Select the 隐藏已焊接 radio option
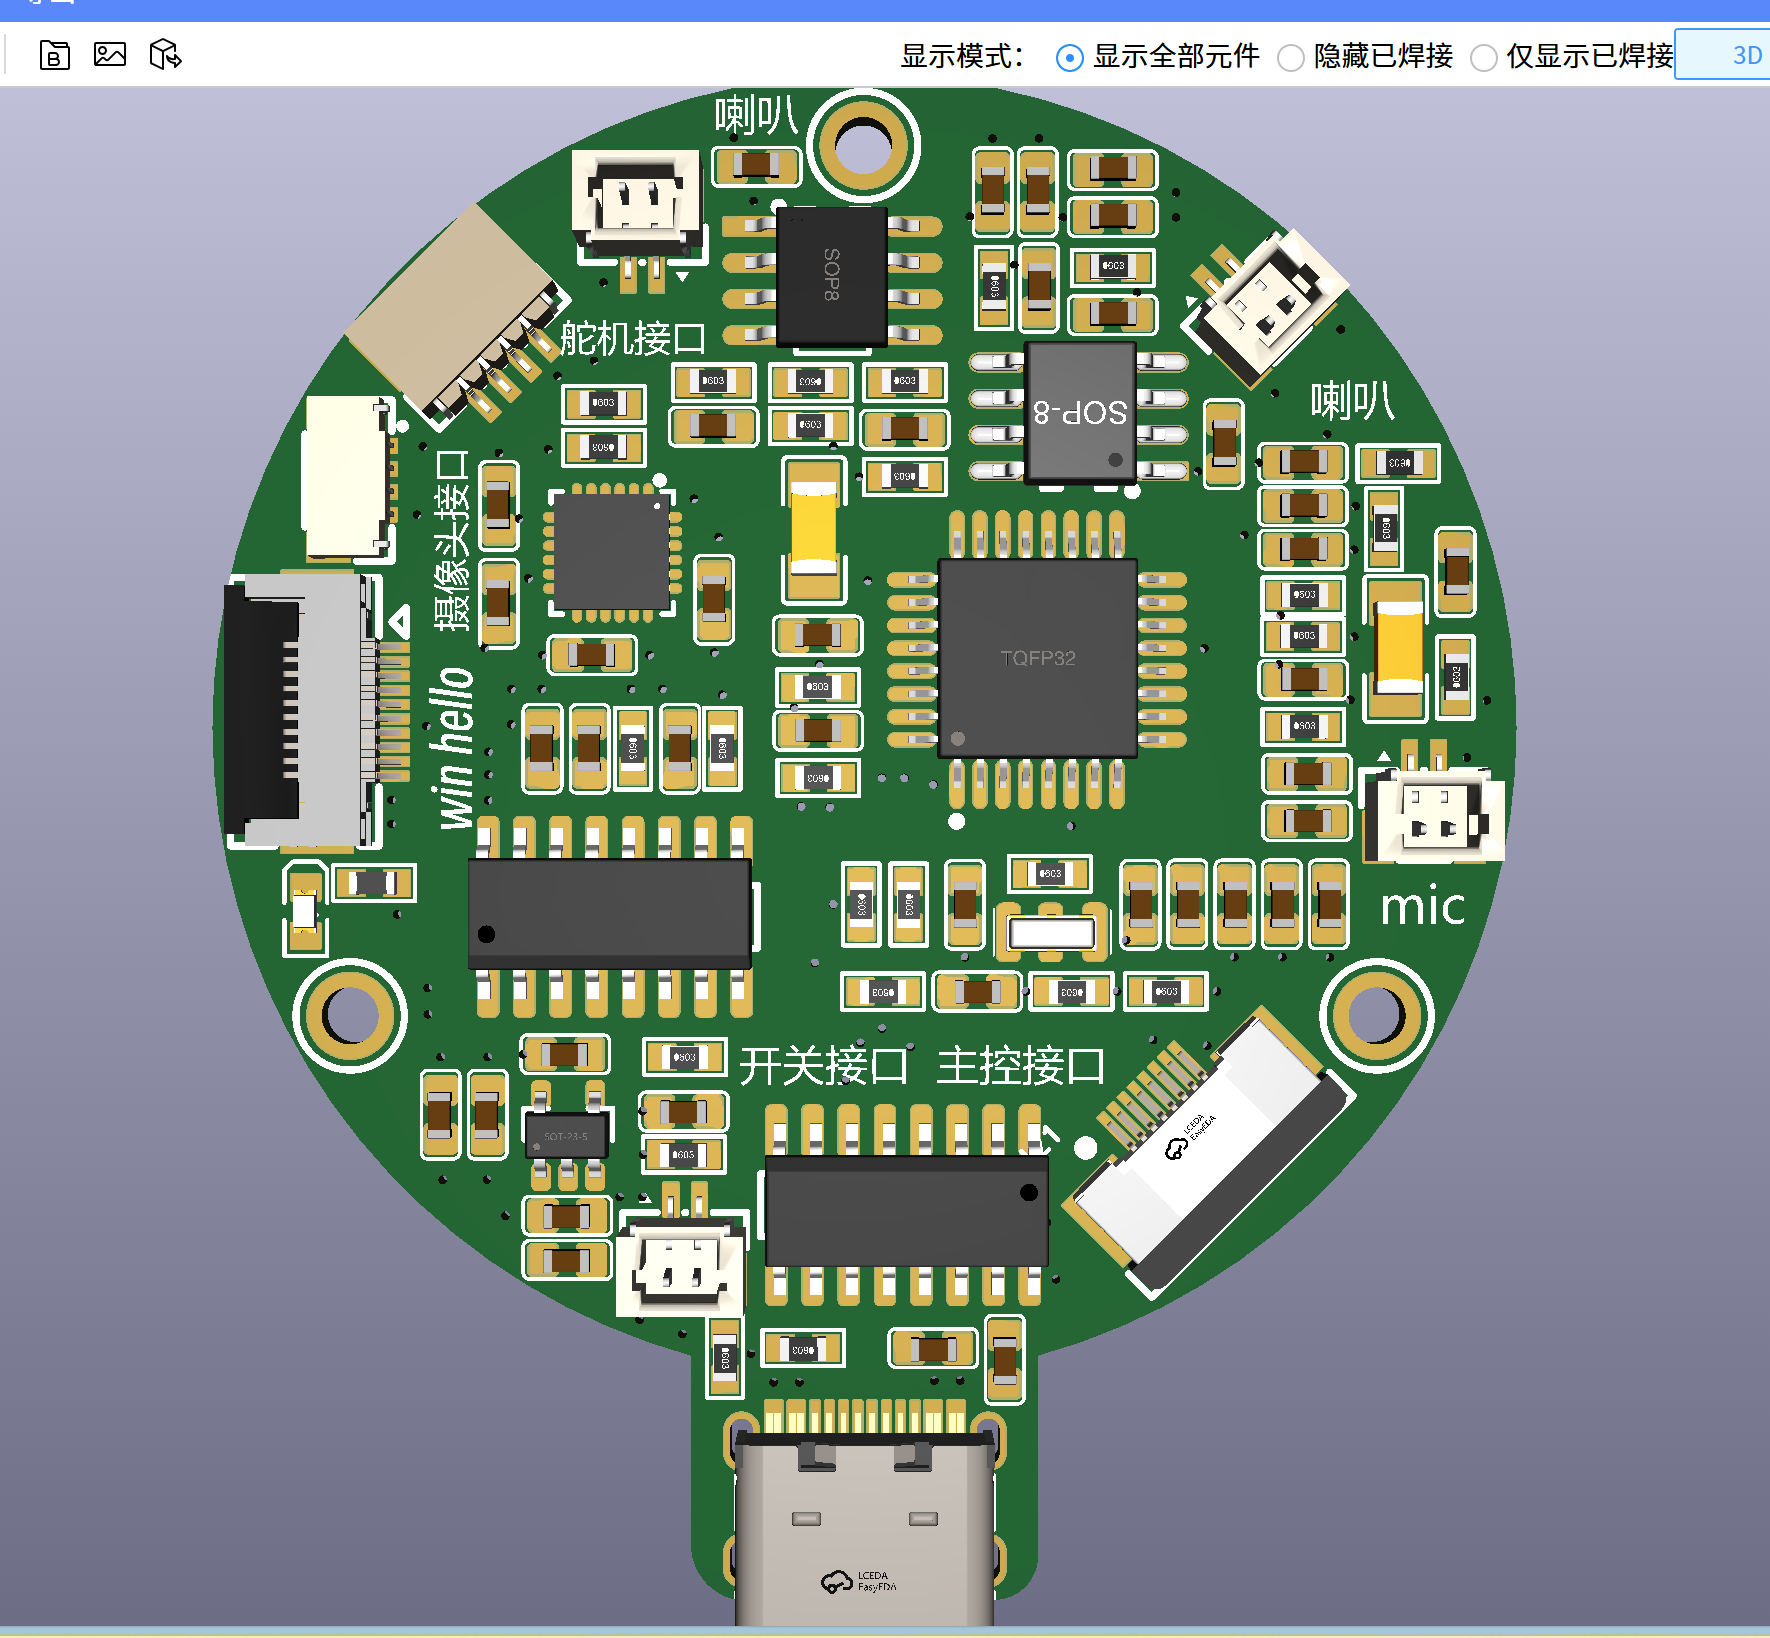1770x1638 pixels. pos(1291,58)
